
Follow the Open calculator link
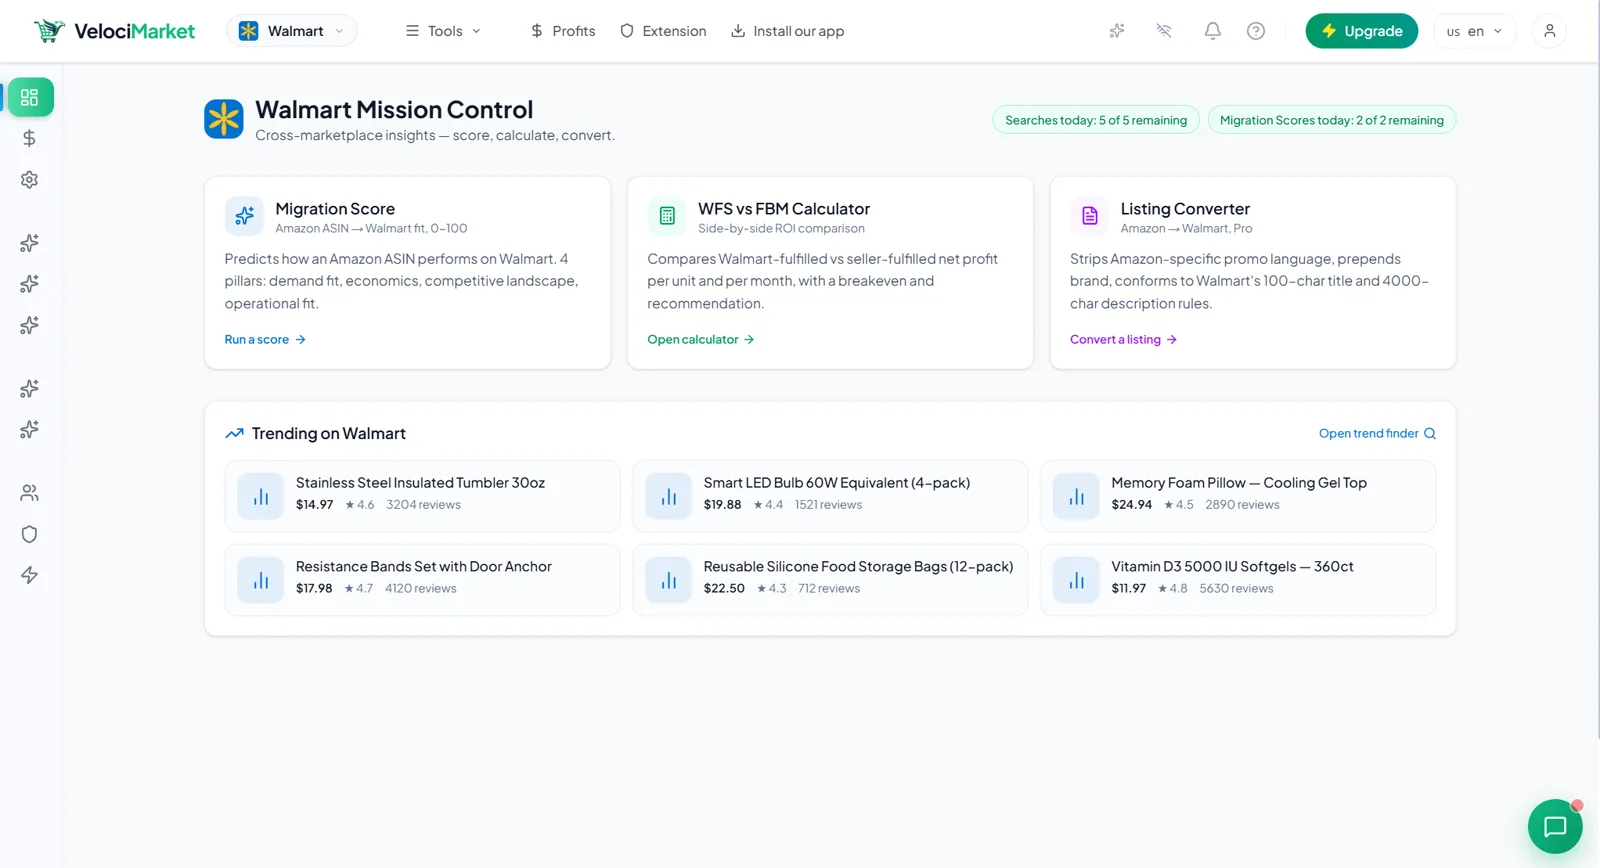(x=700, y=339)
